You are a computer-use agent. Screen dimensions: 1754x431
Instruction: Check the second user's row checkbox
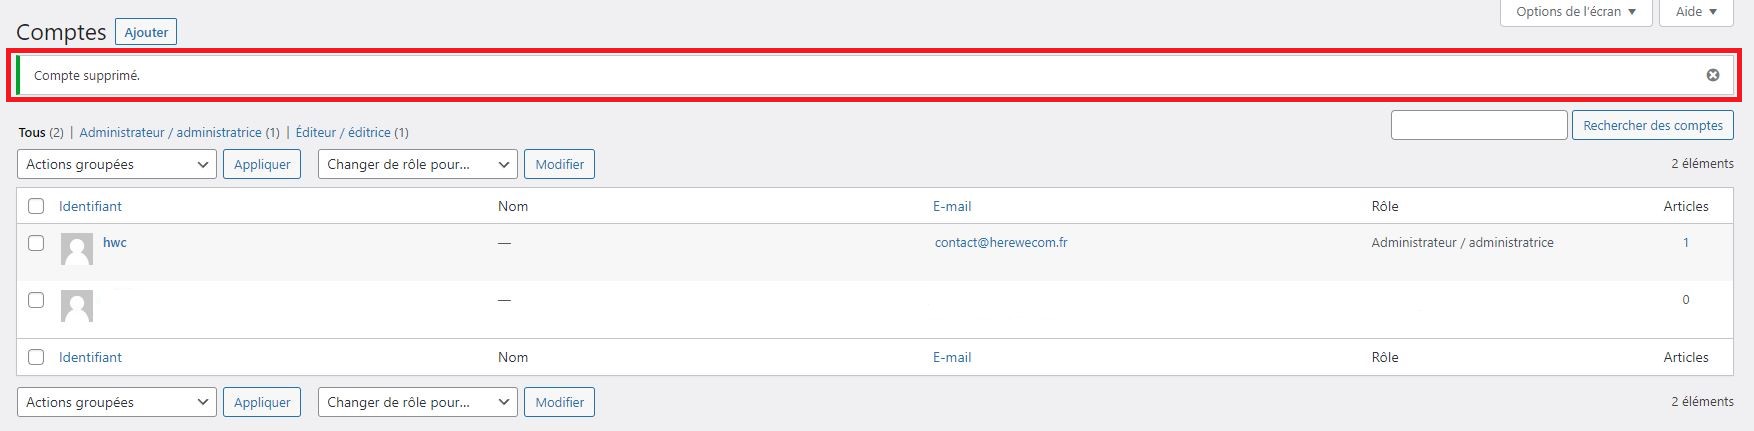36,300
